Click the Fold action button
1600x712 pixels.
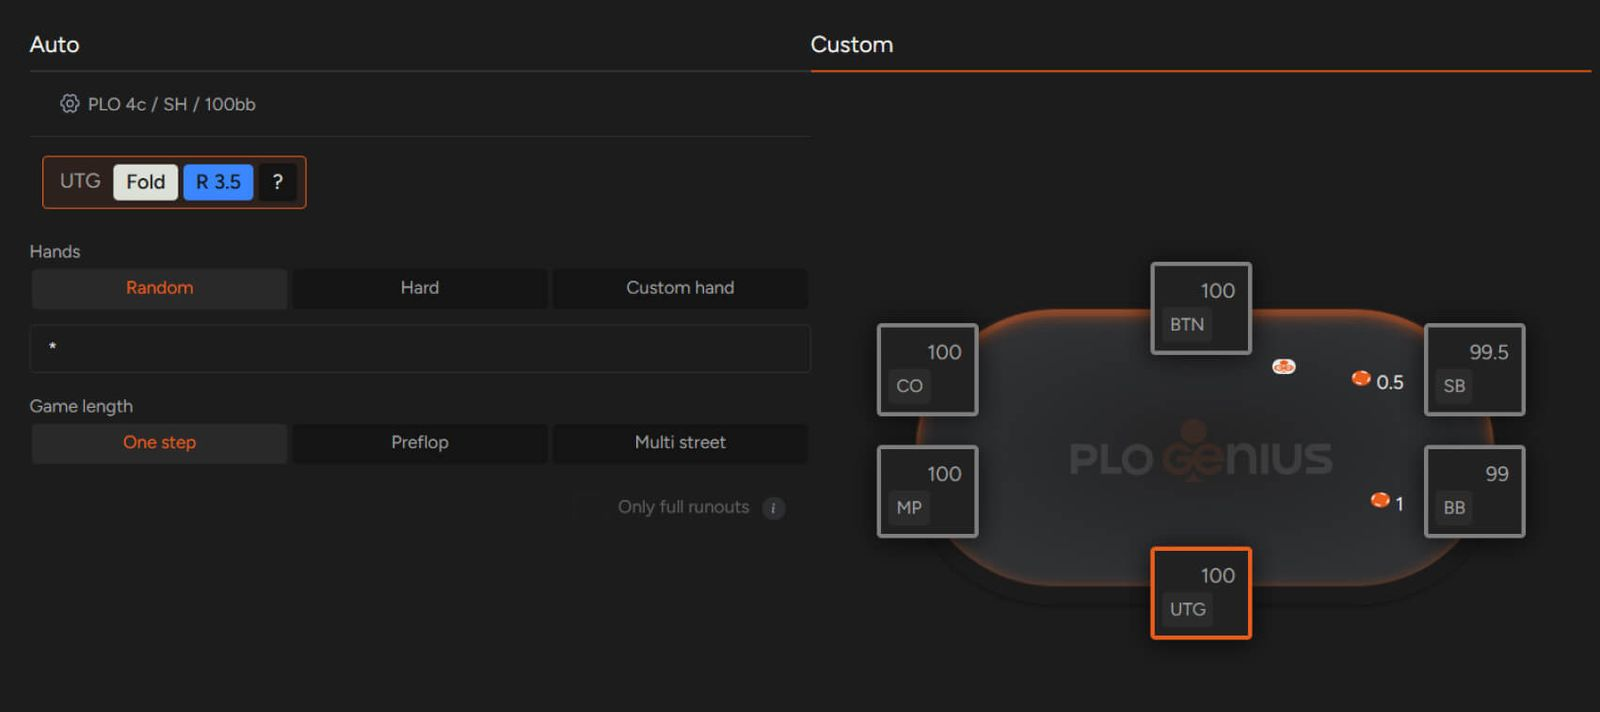(145, 182)
